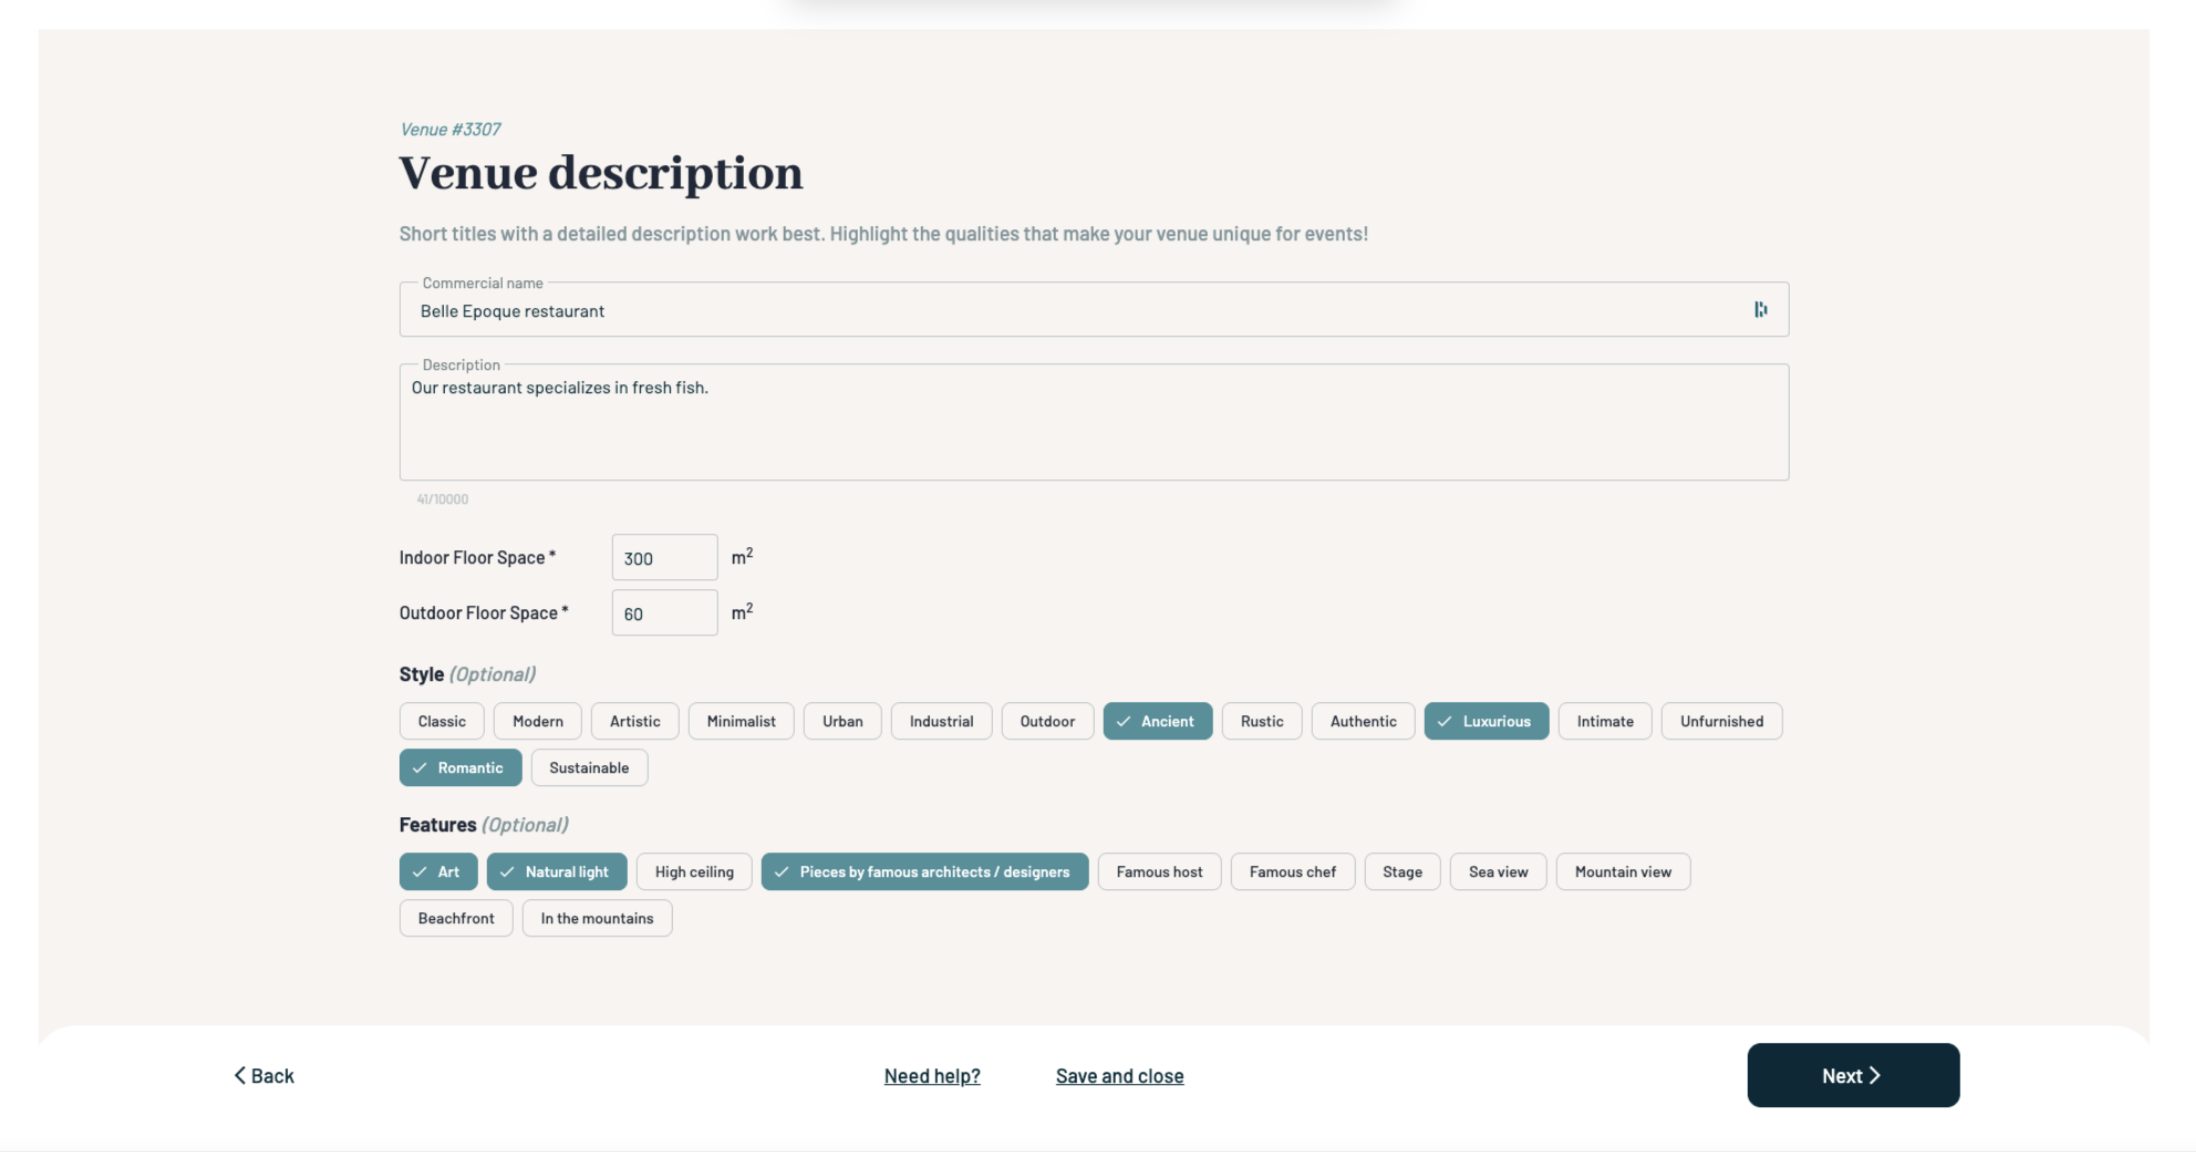
Task: Go Back to previous step
Action: pyautogui.click(x=264, y=1076)
